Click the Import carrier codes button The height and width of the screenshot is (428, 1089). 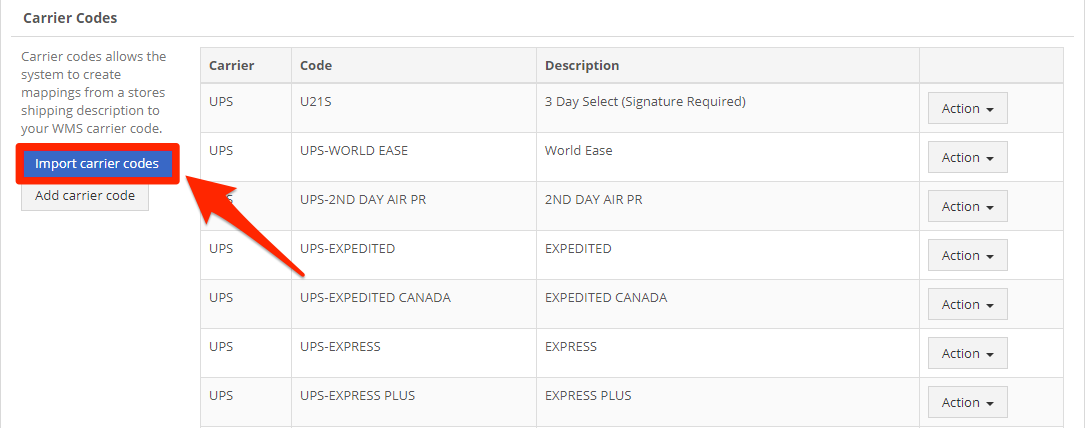coord(97,164)
